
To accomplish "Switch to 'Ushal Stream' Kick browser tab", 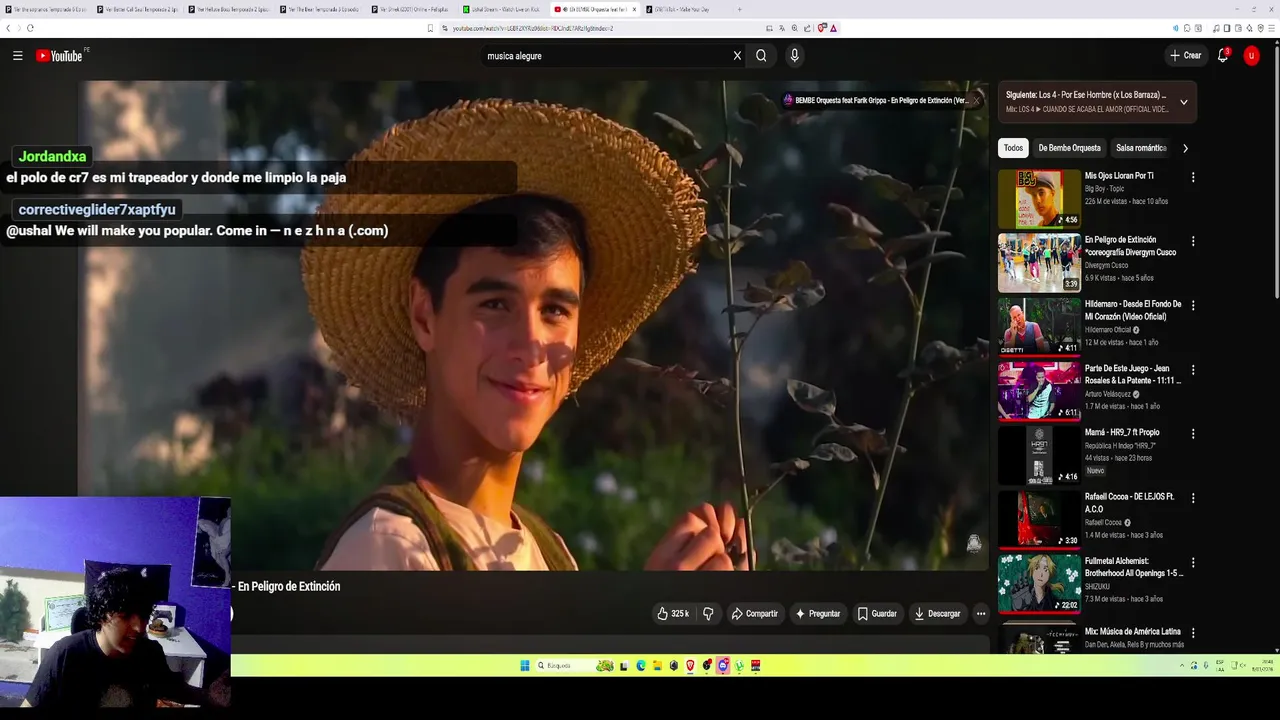I will (503, 9).
